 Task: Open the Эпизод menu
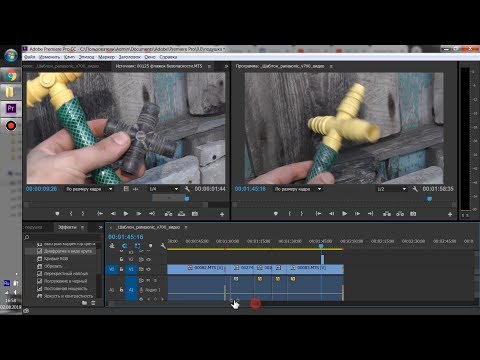click(86, 57)
